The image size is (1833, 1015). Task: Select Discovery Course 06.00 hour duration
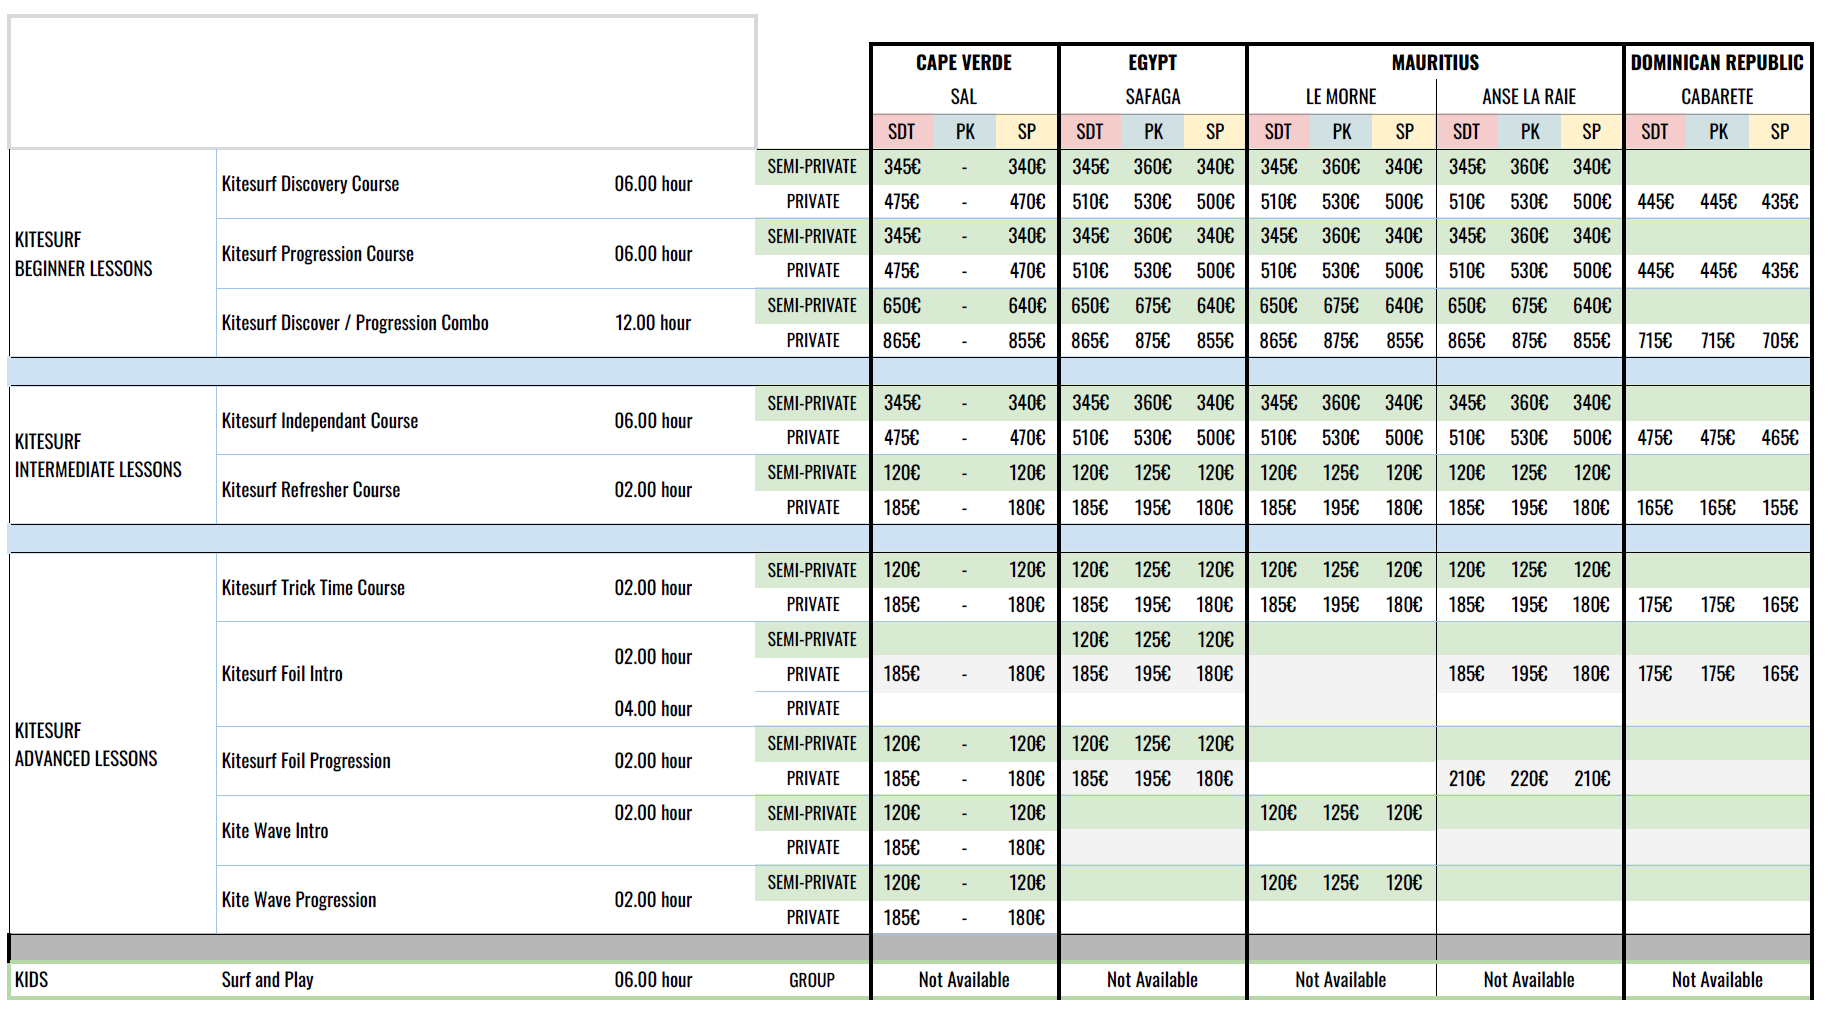click(x=653, y=184)
